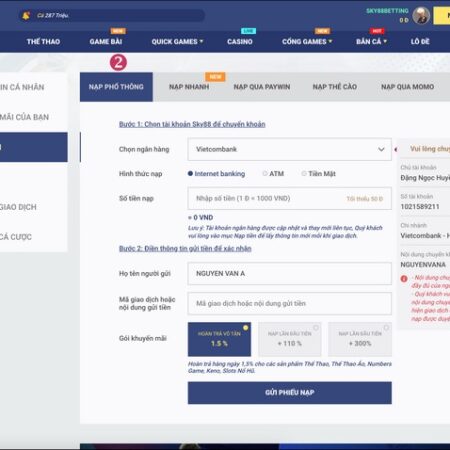Open the CASINO menu
This screenshot has width=450, height=450.
240,42
